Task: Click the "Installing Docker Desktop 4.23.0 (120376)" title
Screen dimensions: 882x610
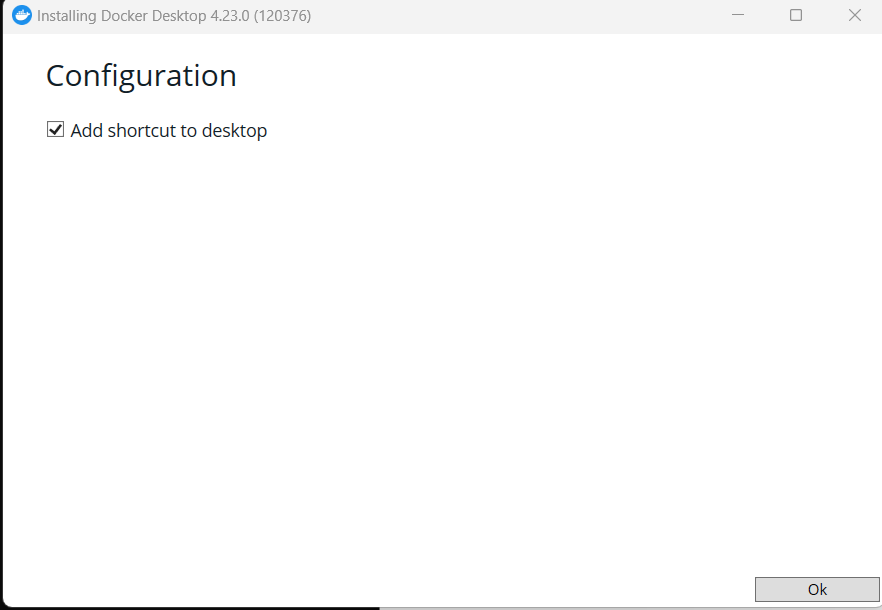Action: tap(174, 16)
